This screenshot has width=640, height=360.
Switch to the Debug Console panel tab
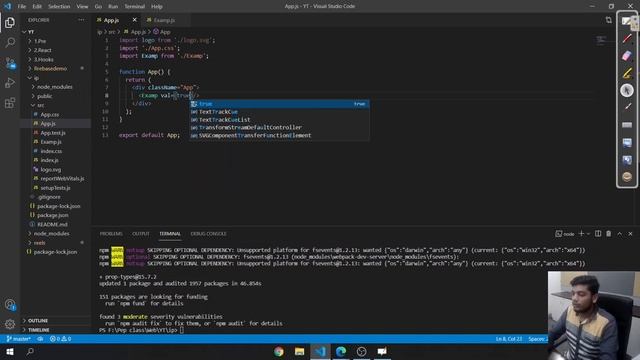click(x=208, y=234)
